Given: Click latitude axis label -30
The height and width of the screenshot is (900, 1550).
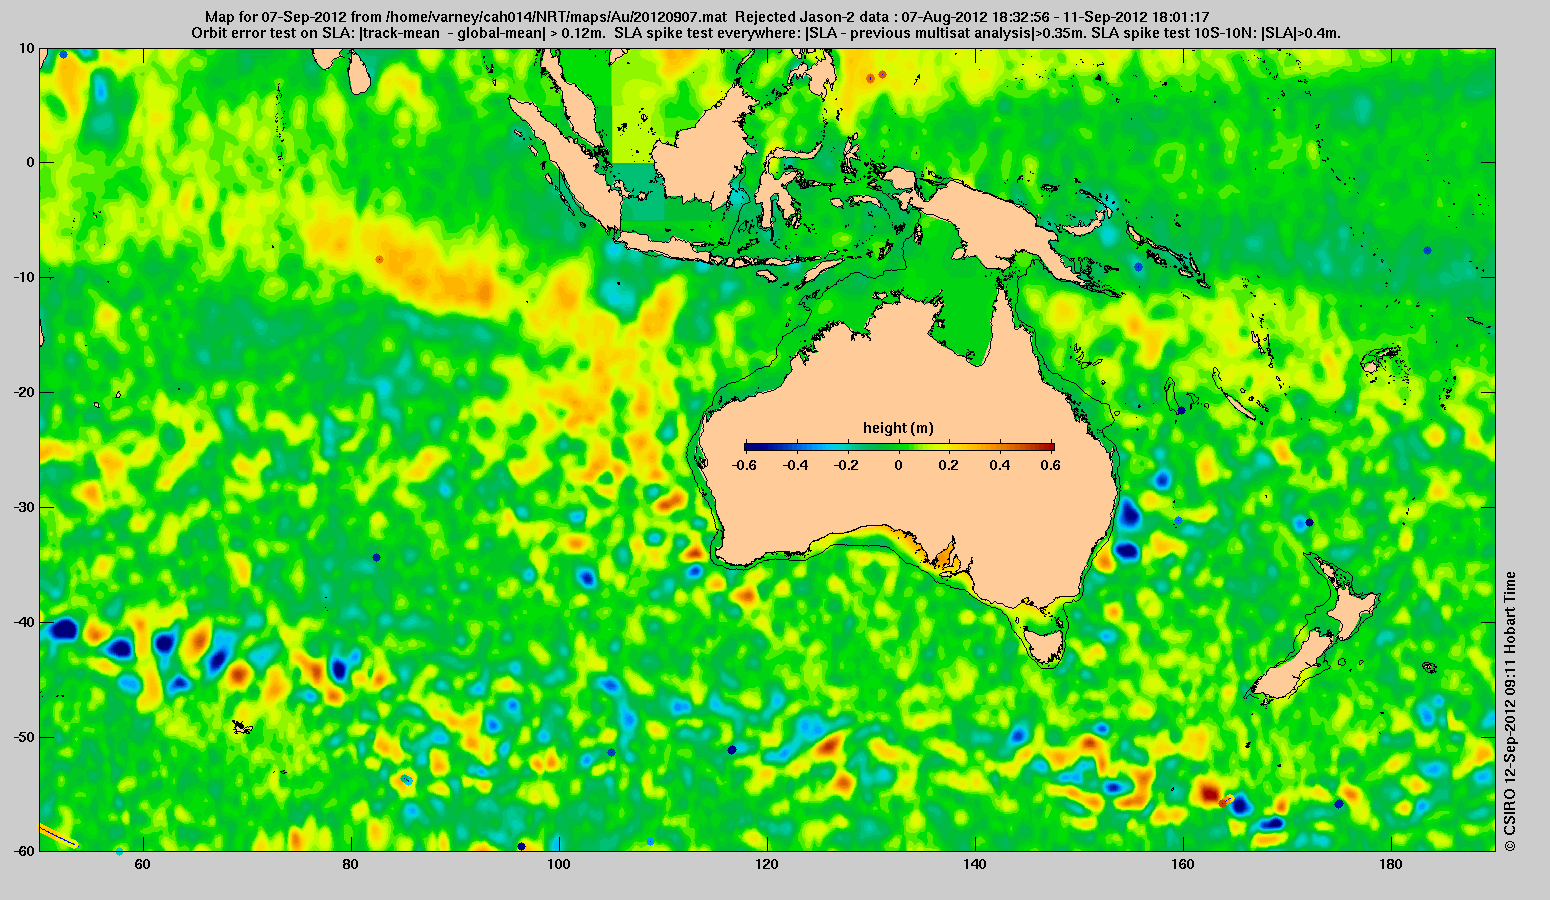Looking at the screenshot, I should click(x=23, y=507).
